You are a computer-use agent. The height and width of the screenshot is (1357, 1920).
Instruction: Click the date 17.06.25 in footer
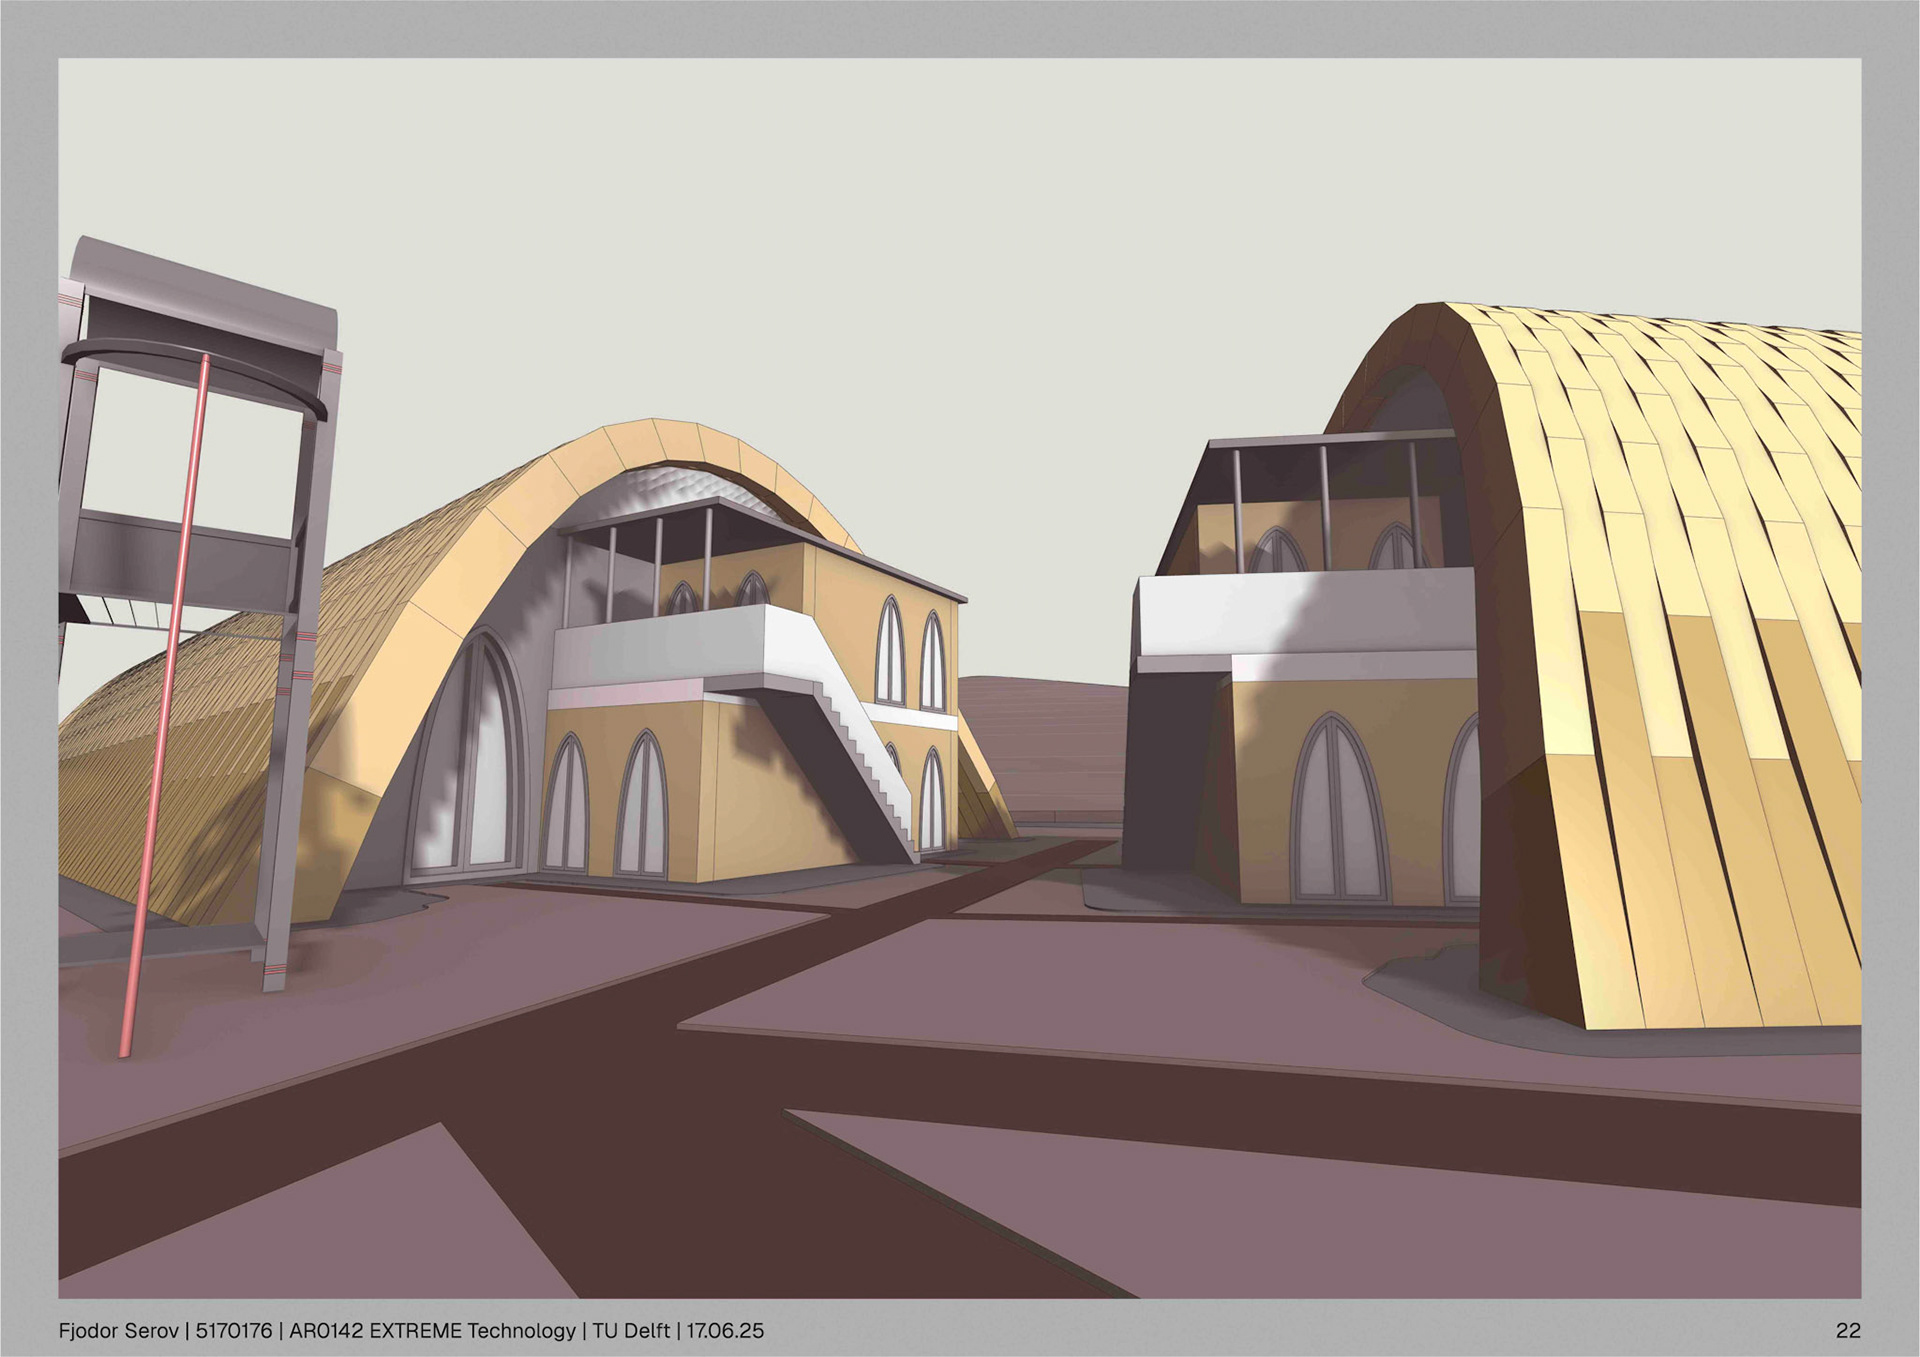click(x=725, y=1331)
